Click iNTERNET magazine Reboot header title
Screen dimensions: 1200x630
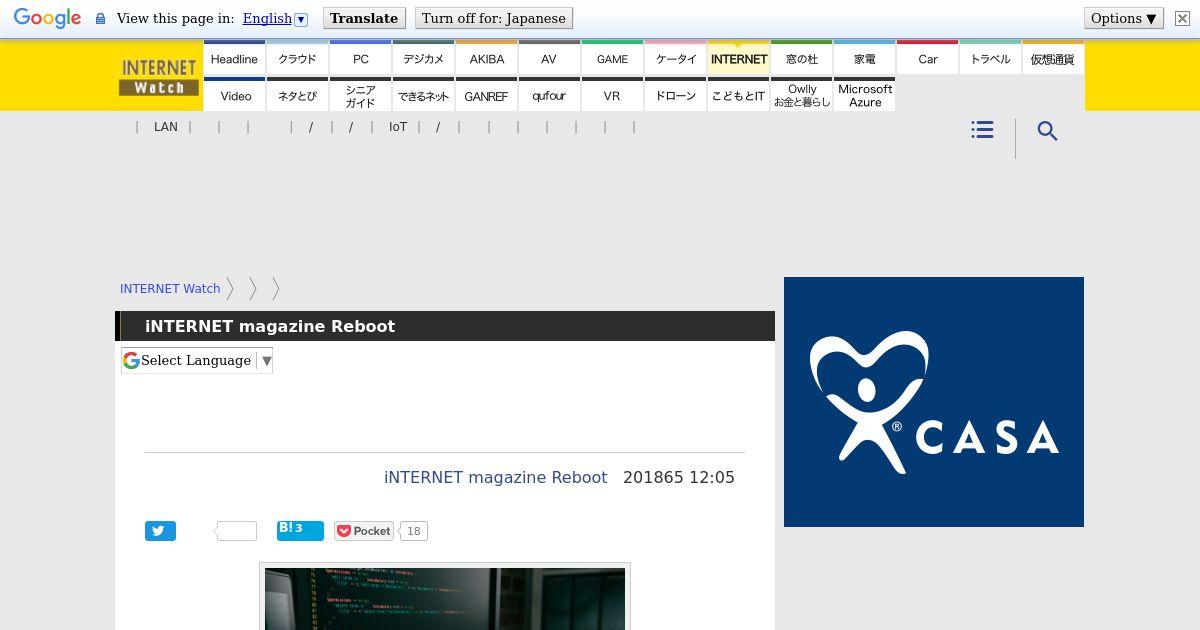pyautogui.click(x=270, y=326)
